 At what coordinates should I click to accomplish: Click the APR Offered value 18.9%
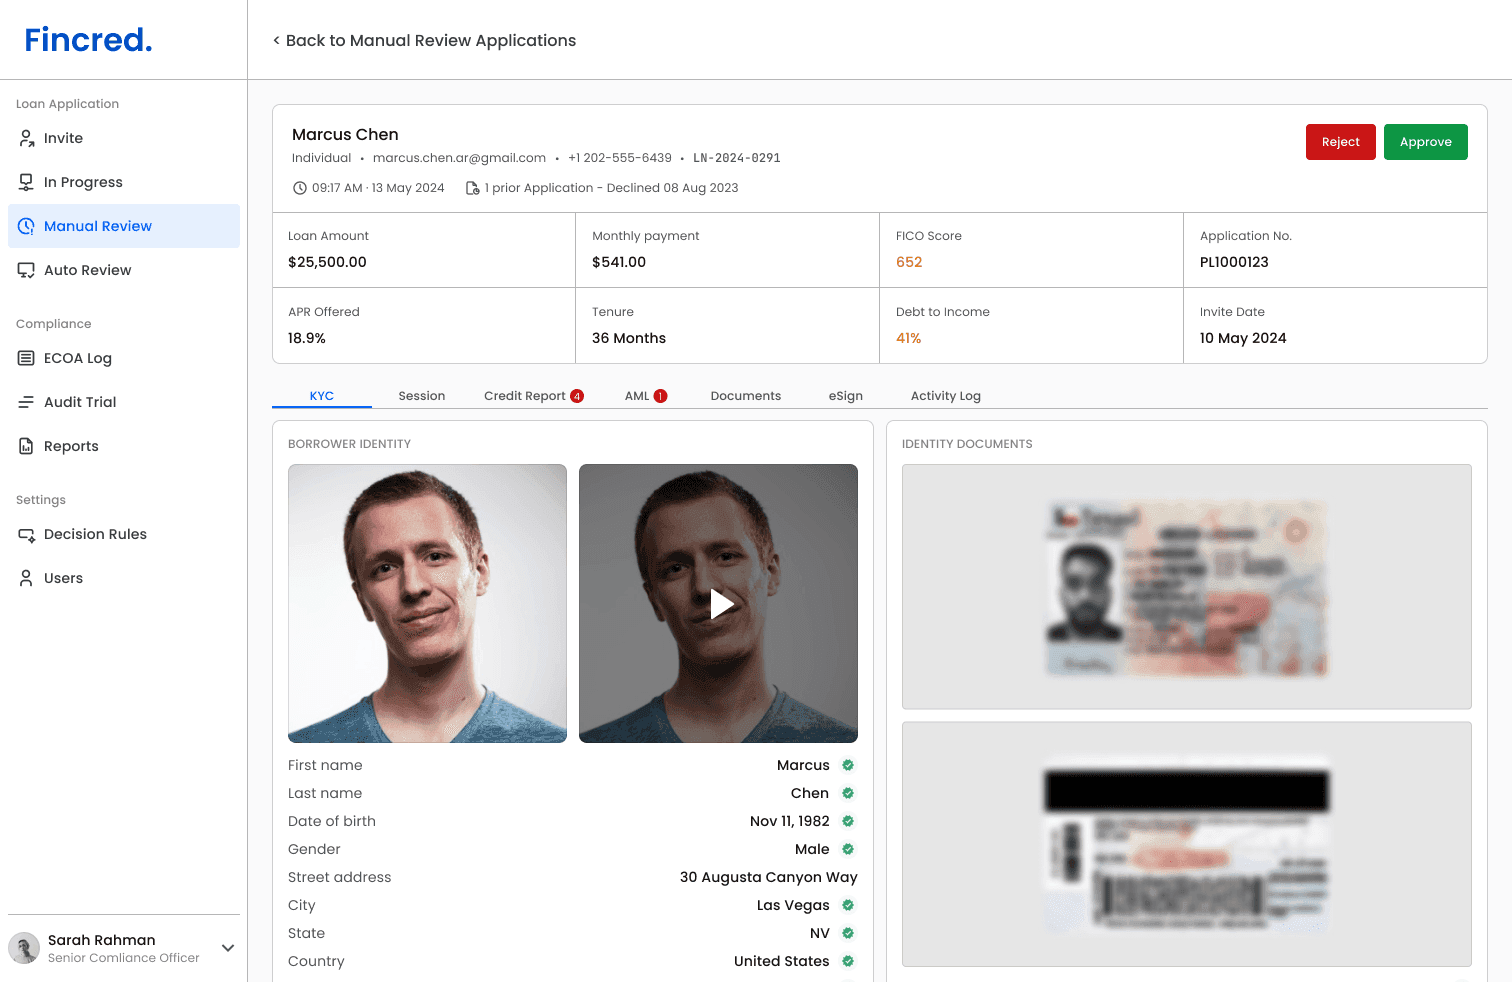pyautogui.click(x=307, y=338)
